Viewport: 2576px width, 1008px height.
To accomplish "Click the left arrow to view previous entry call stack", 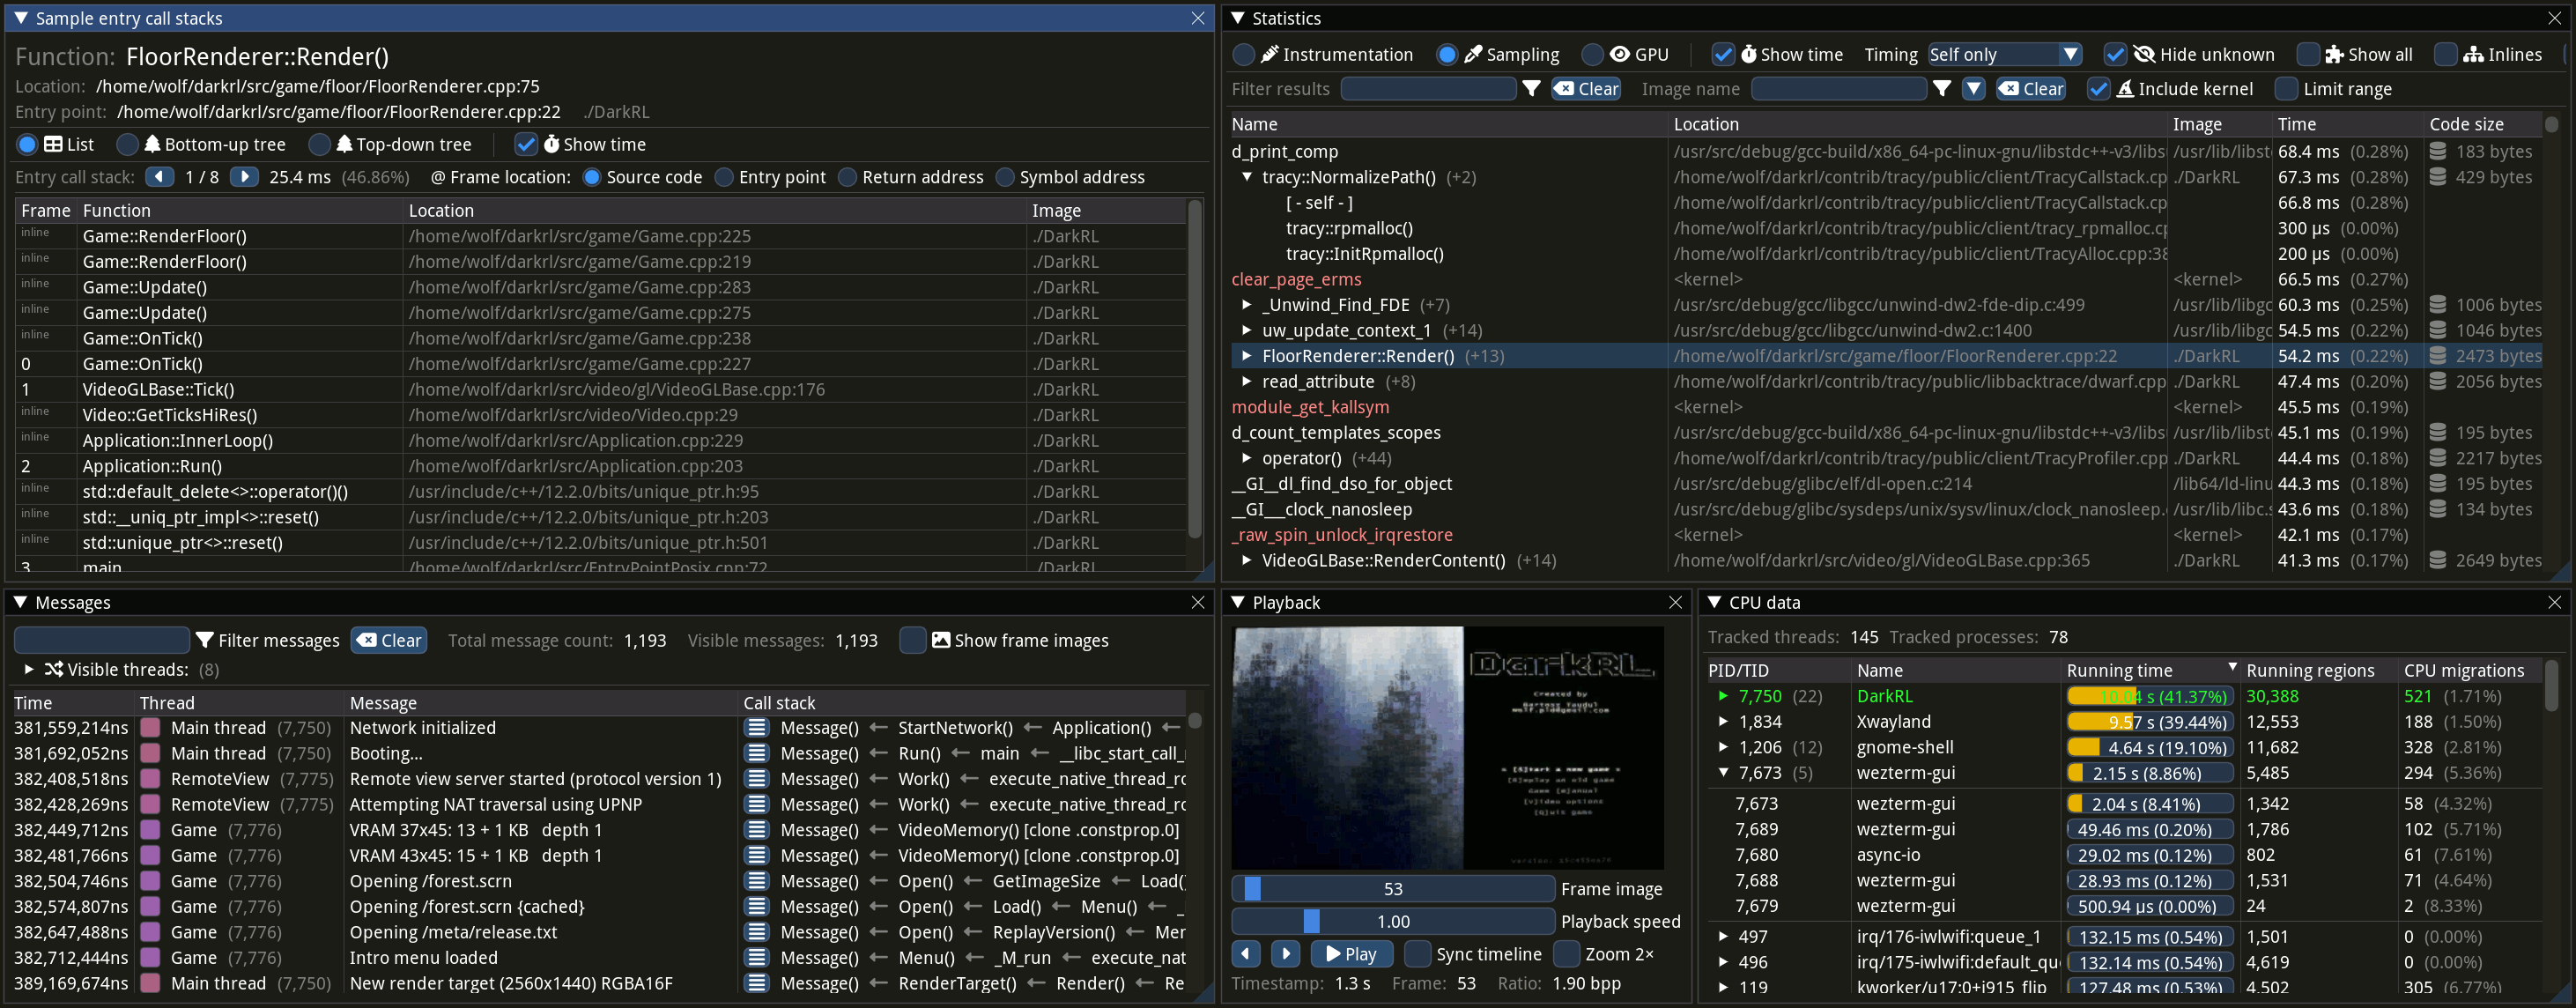I will tap(161, 177).
